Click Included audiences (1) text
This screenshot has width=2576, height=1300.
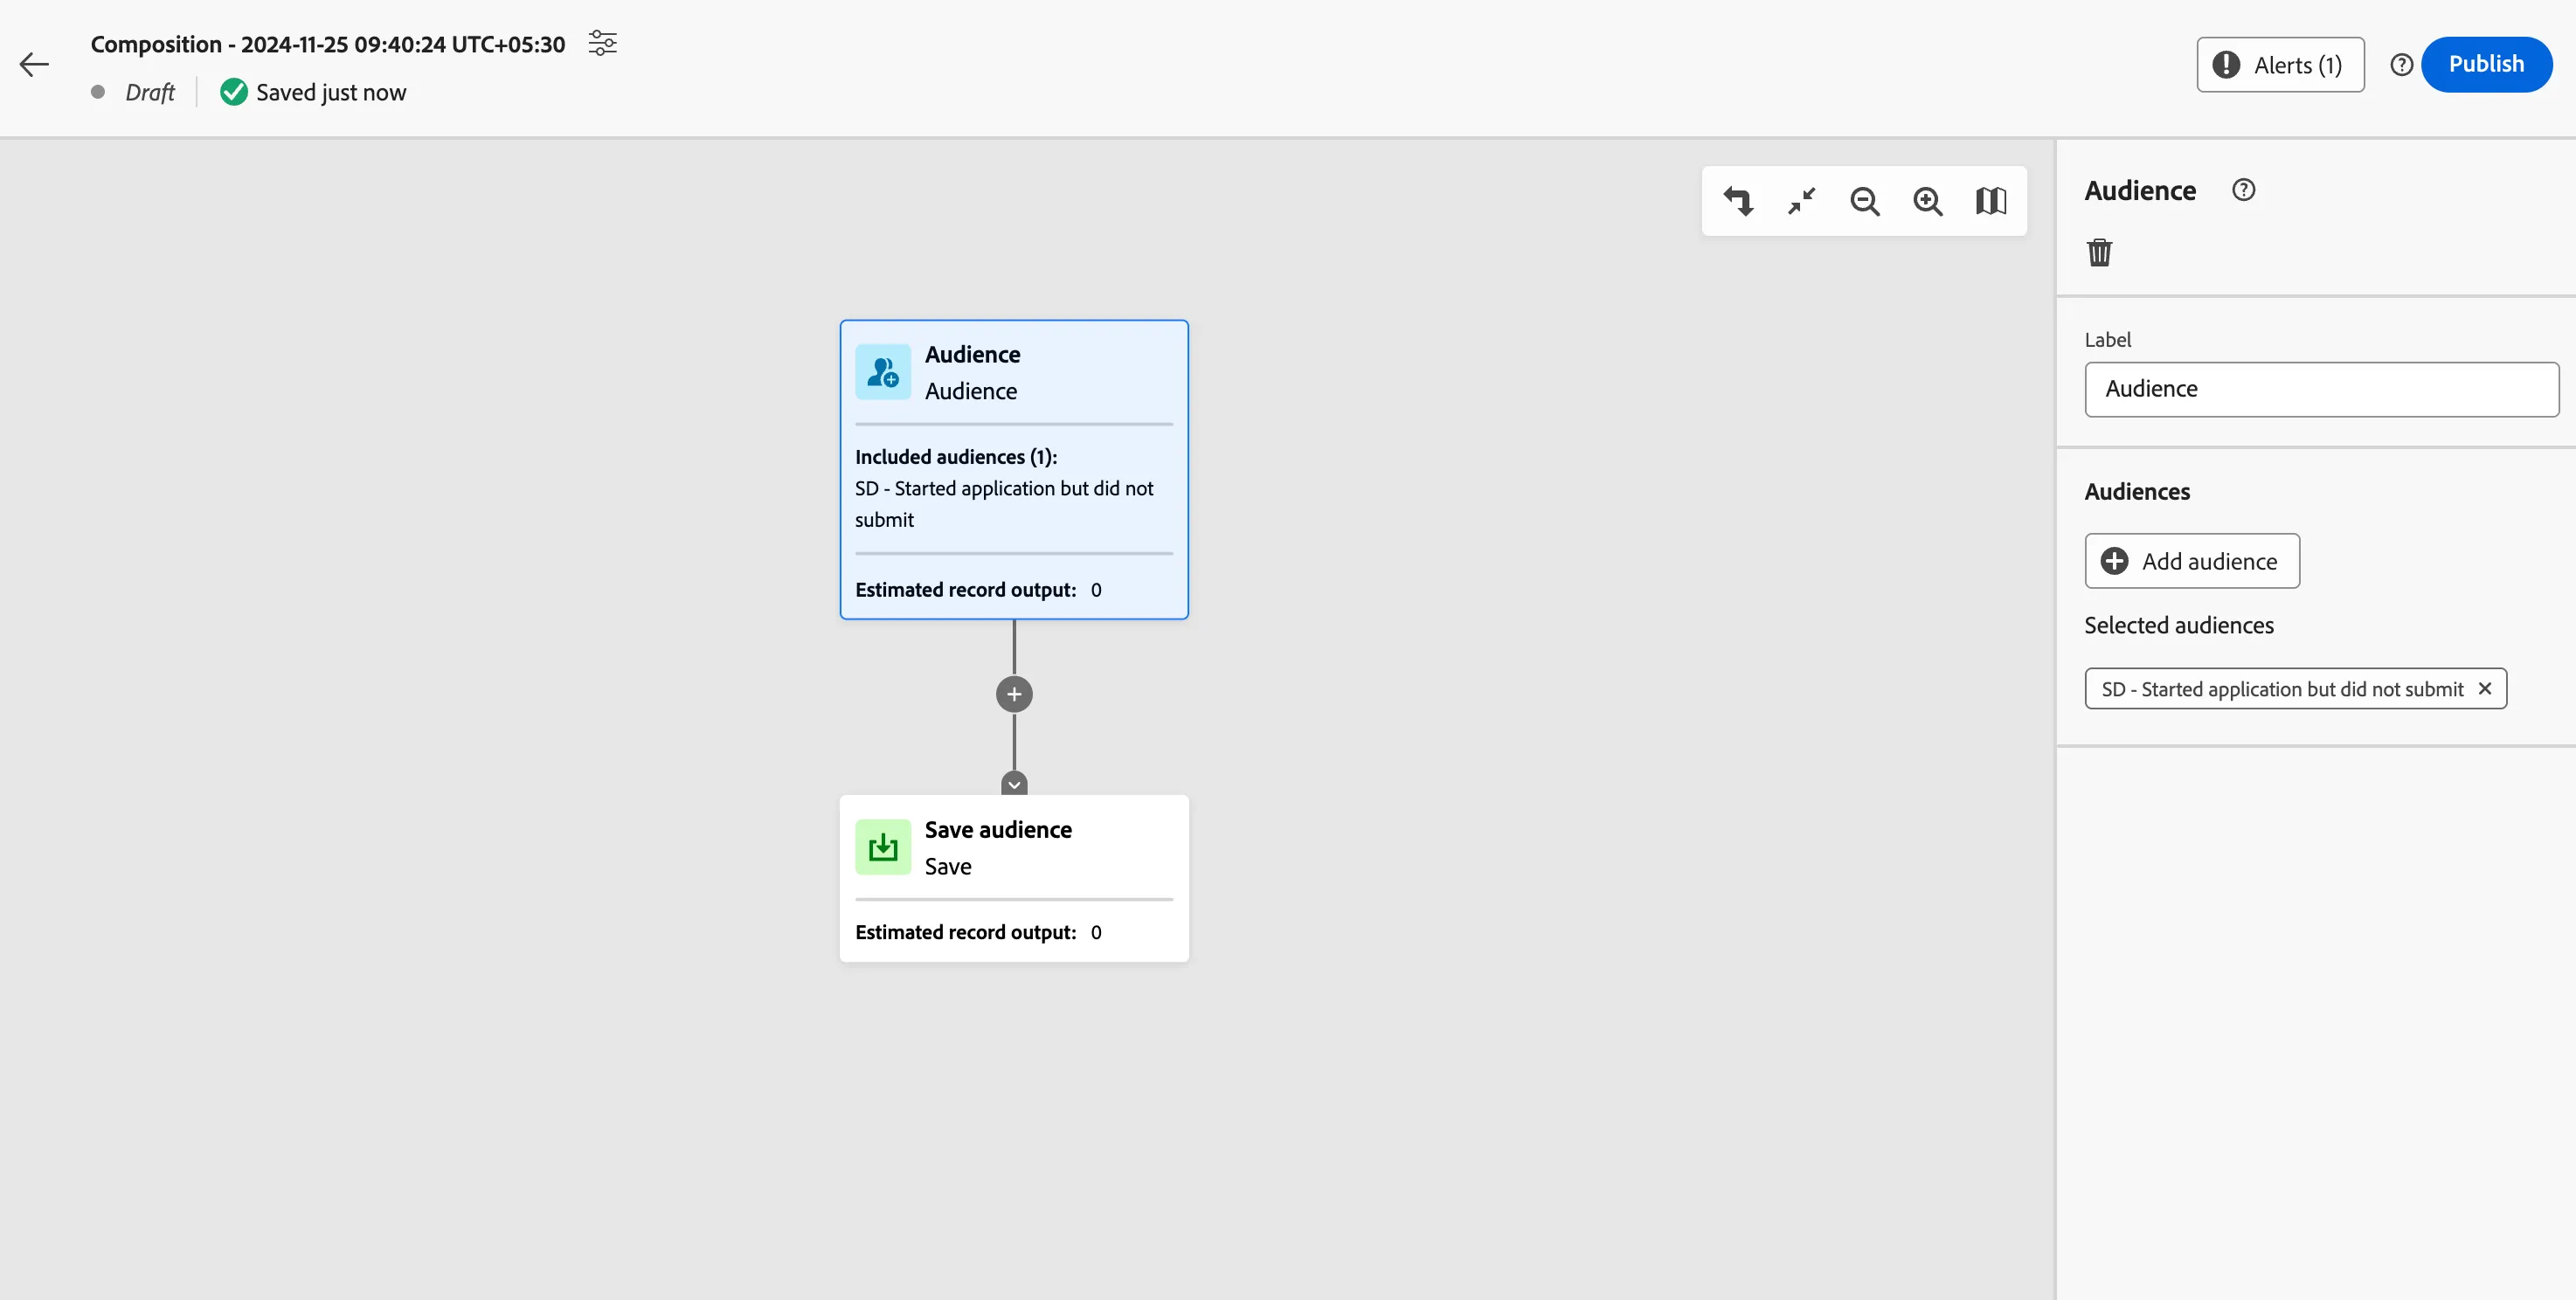point(956,457)
